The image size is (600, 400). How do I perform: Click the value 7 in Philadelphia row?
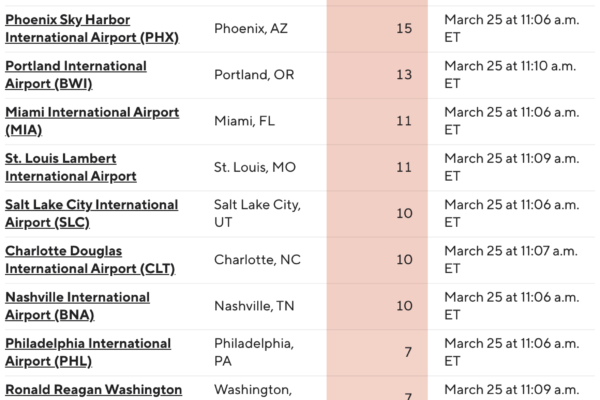coord(408,352)
